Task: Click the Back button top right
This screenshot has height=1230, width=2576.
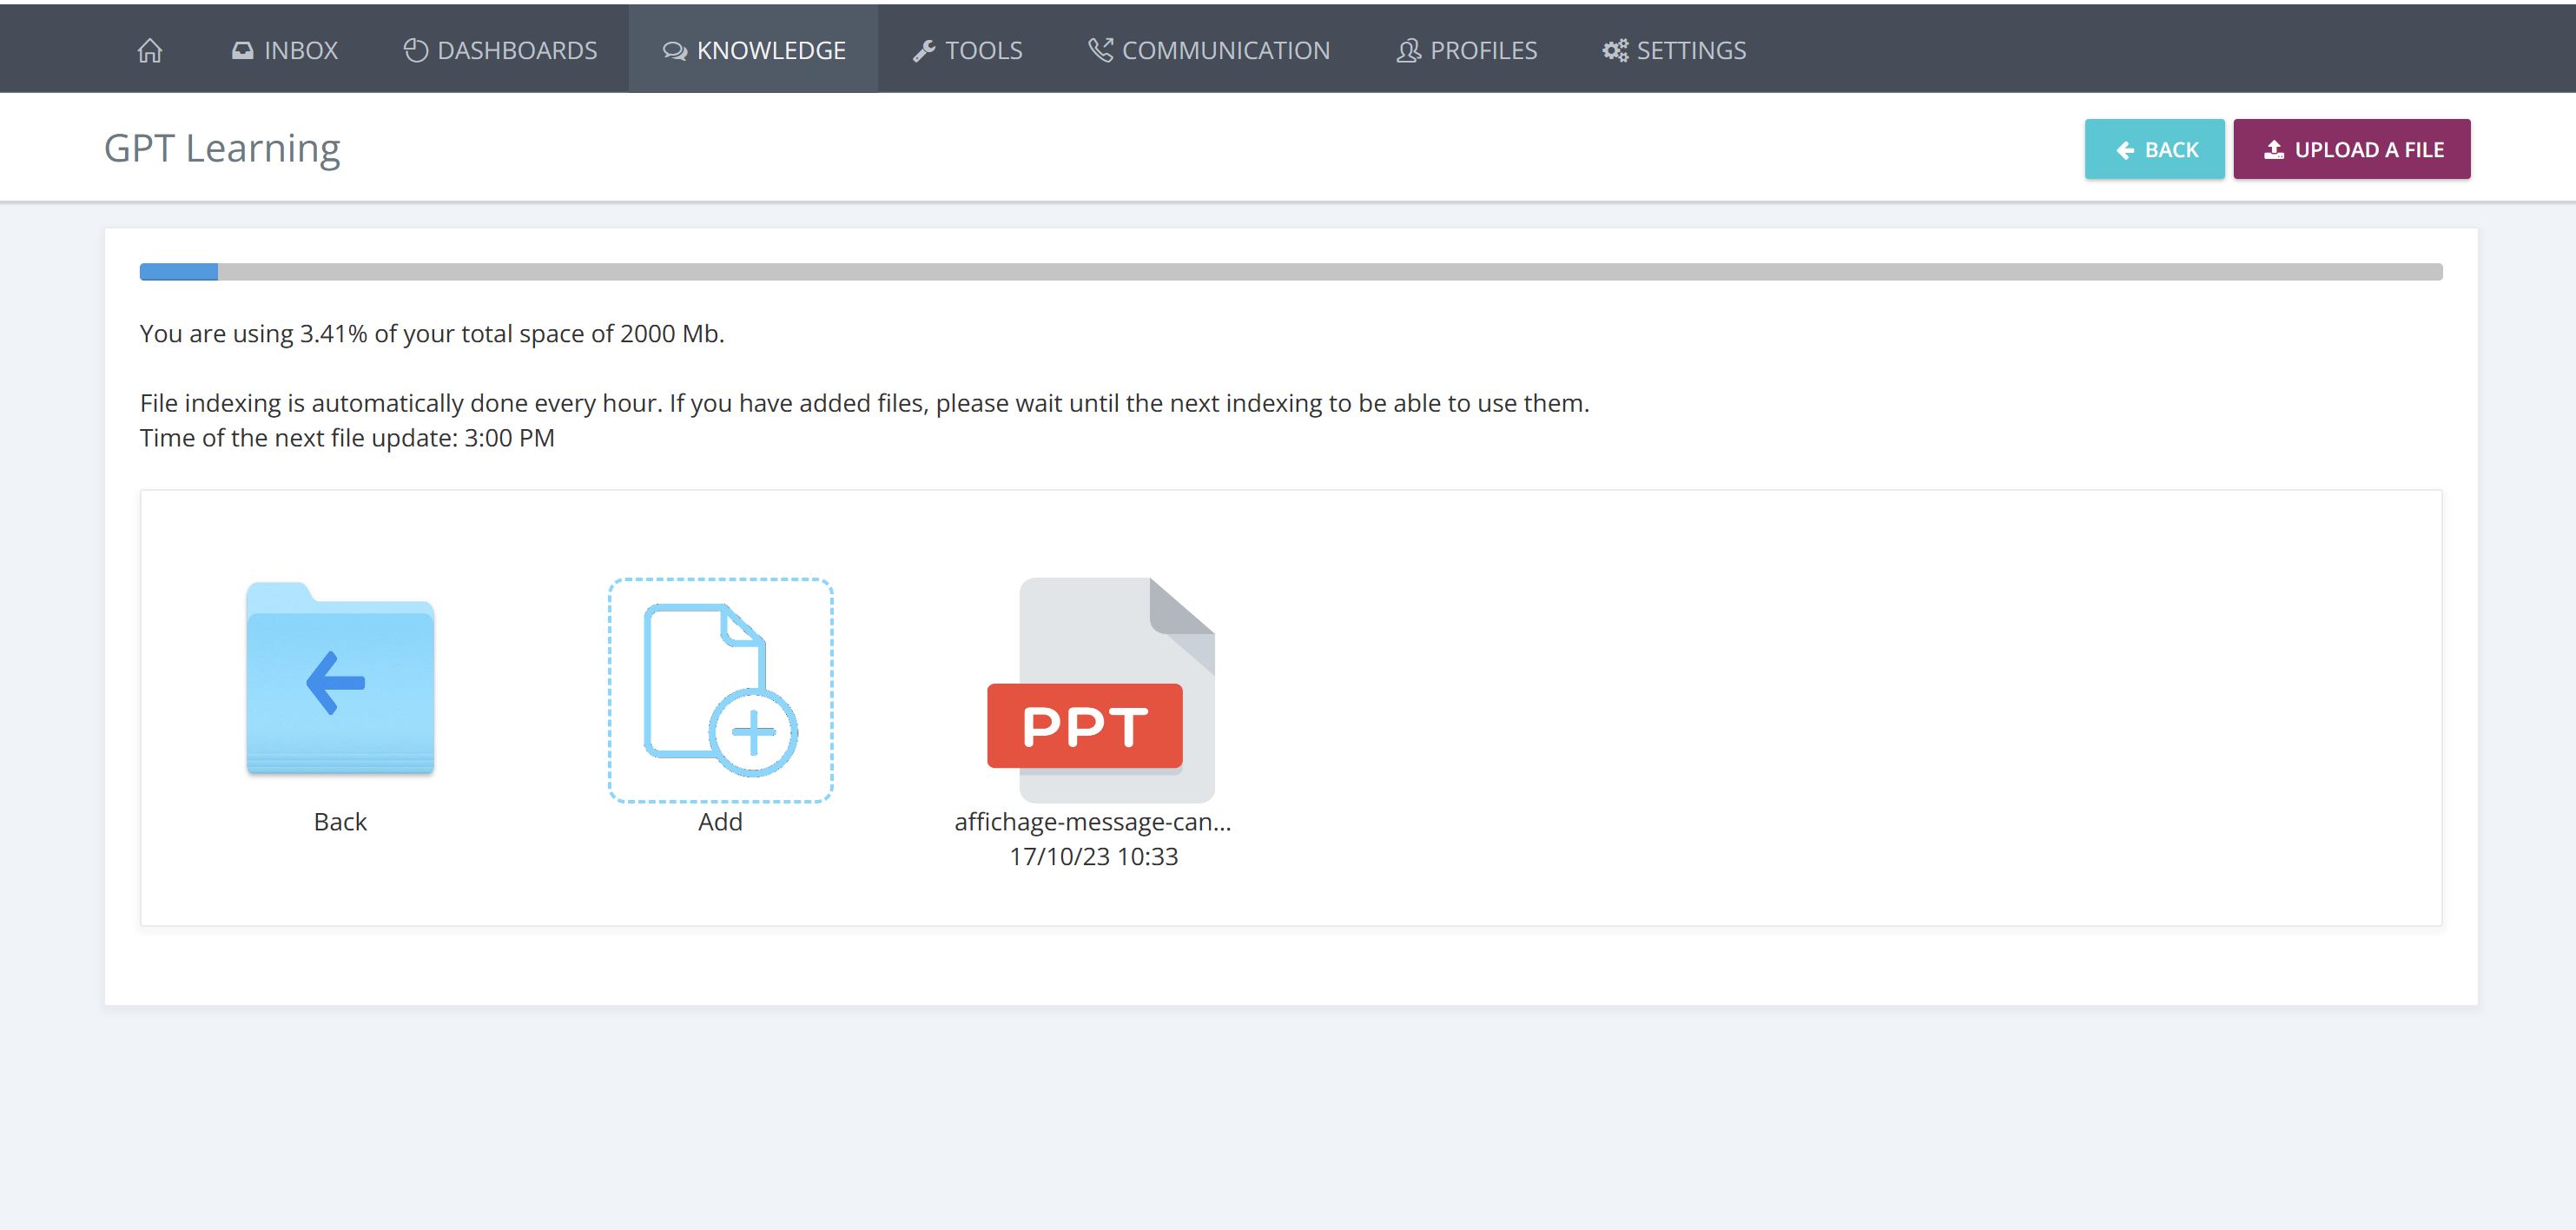Action: pos(2154,148)
